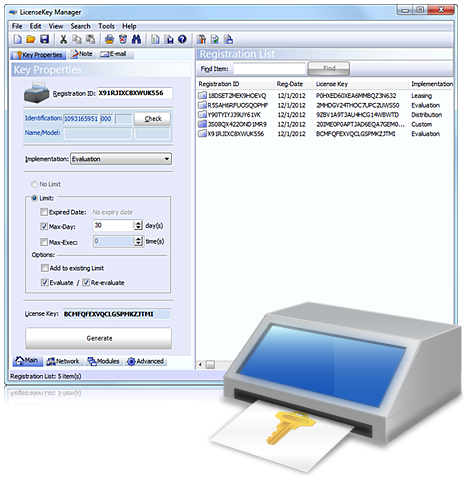The image size is (464, 478).
Task: Click the document with printer toolbar icon
Action: pos(228,39)
